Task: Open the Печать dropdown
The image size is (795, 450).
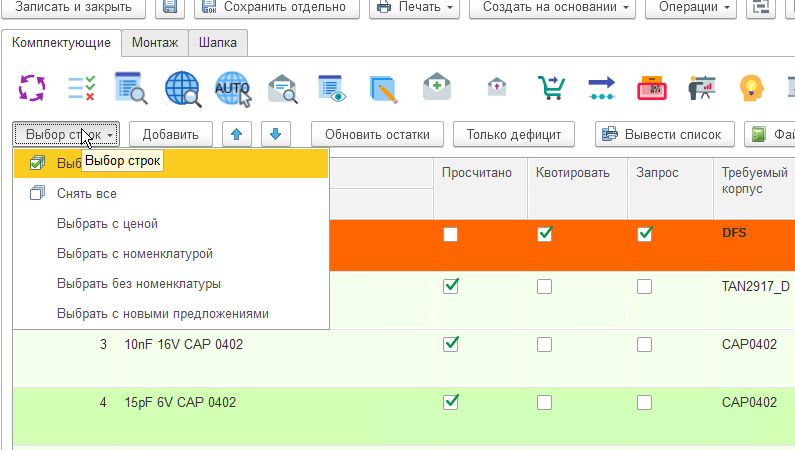Action: [413, 7]
